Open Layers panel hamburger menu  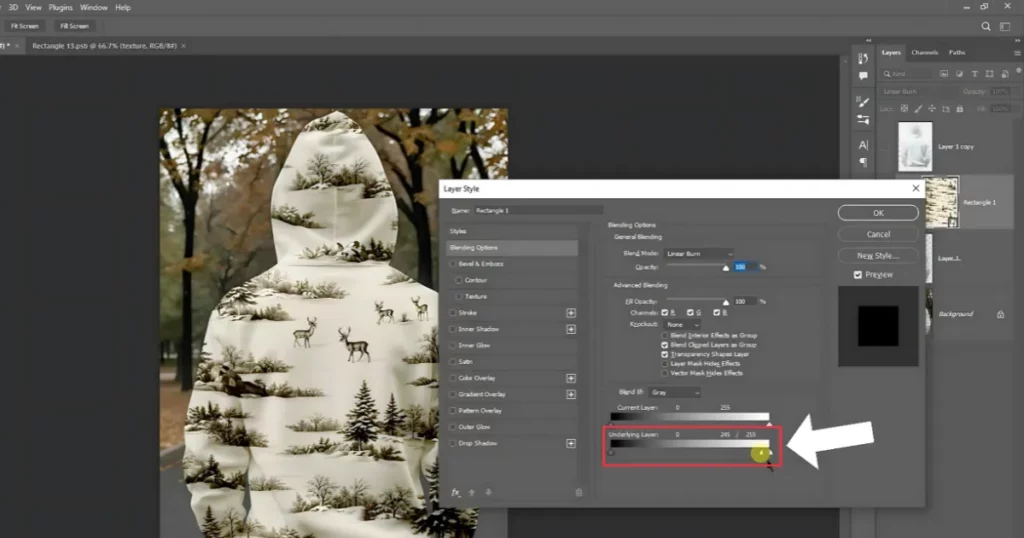coord(1017,53)
